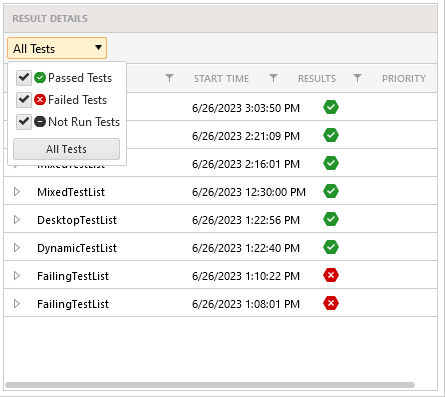Click start time 6/26/2023 2:21:09 PM

[x=246, y=136]
